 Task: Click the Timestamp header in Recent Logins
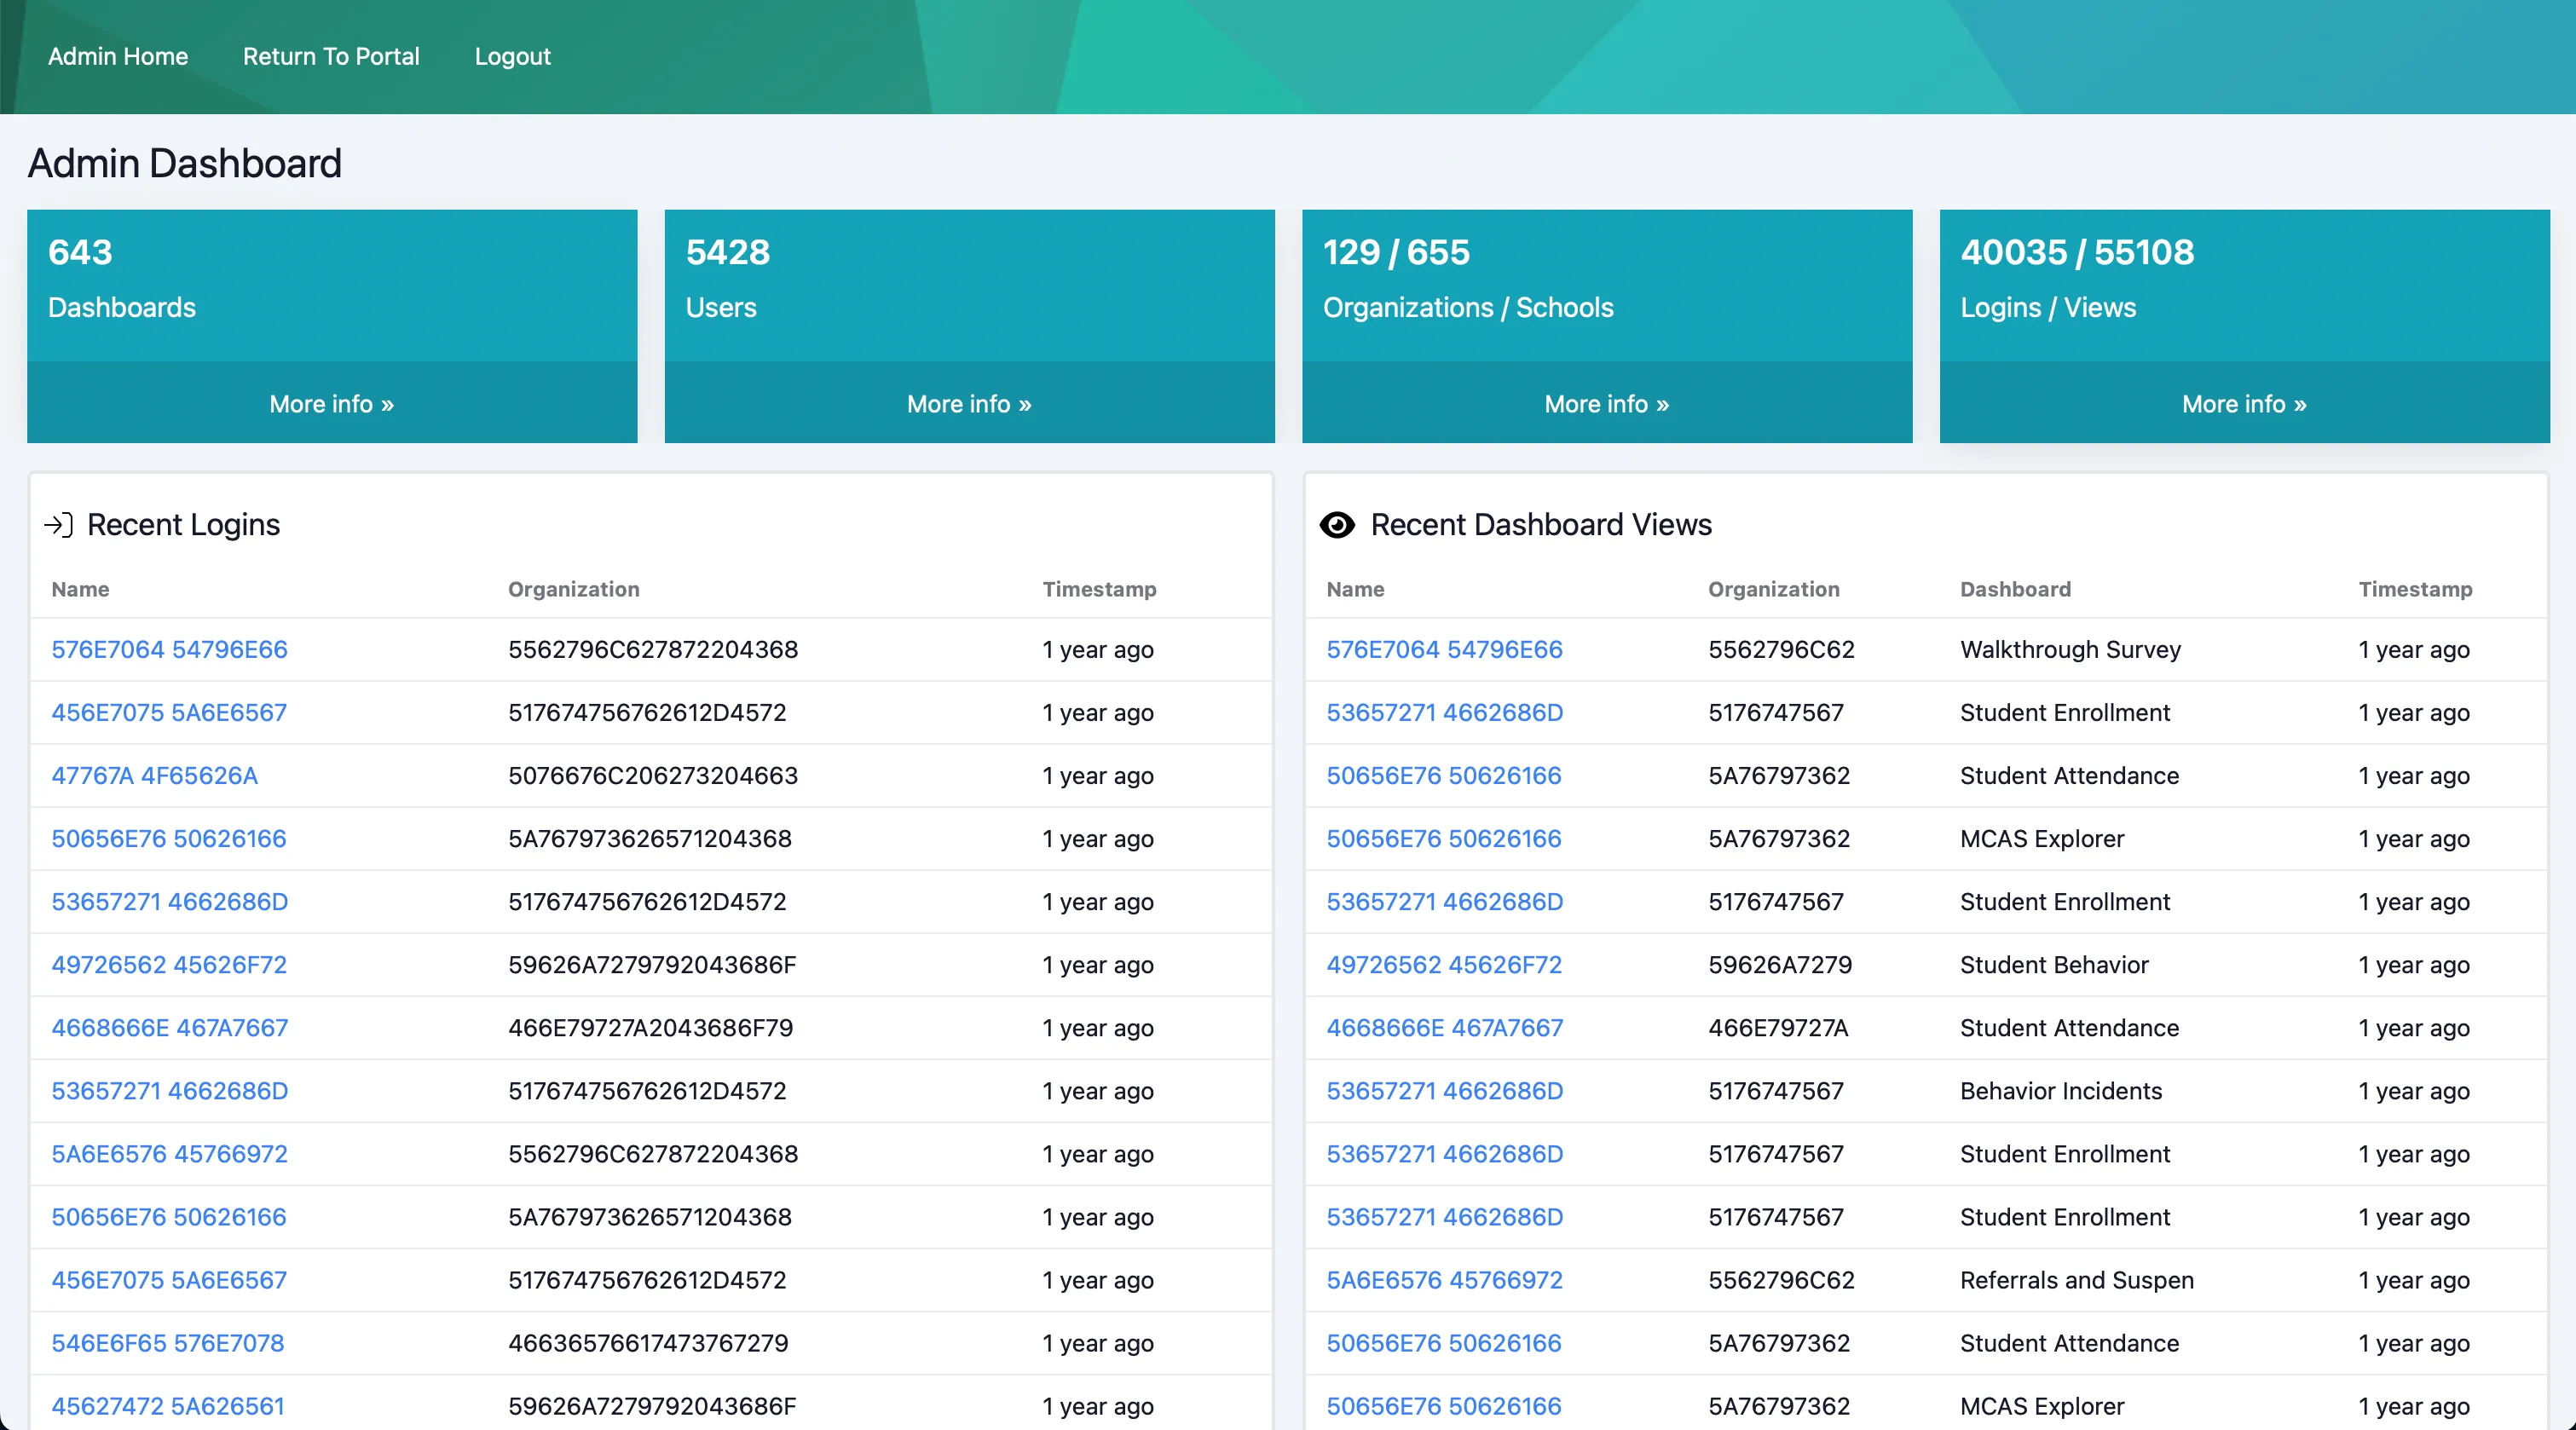[x=1099, y=589]
